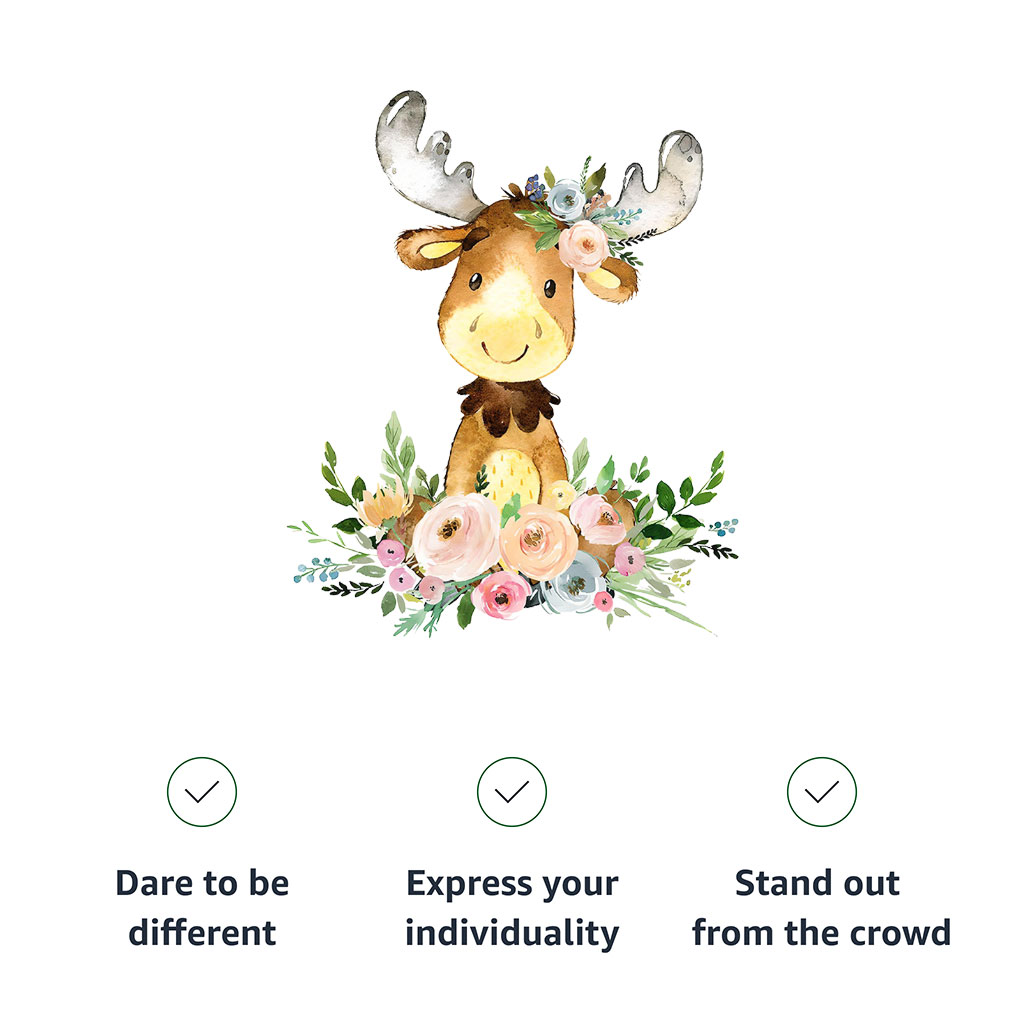Click the checkmark above Express your individuality
1024x1024 pixels.
511,792
